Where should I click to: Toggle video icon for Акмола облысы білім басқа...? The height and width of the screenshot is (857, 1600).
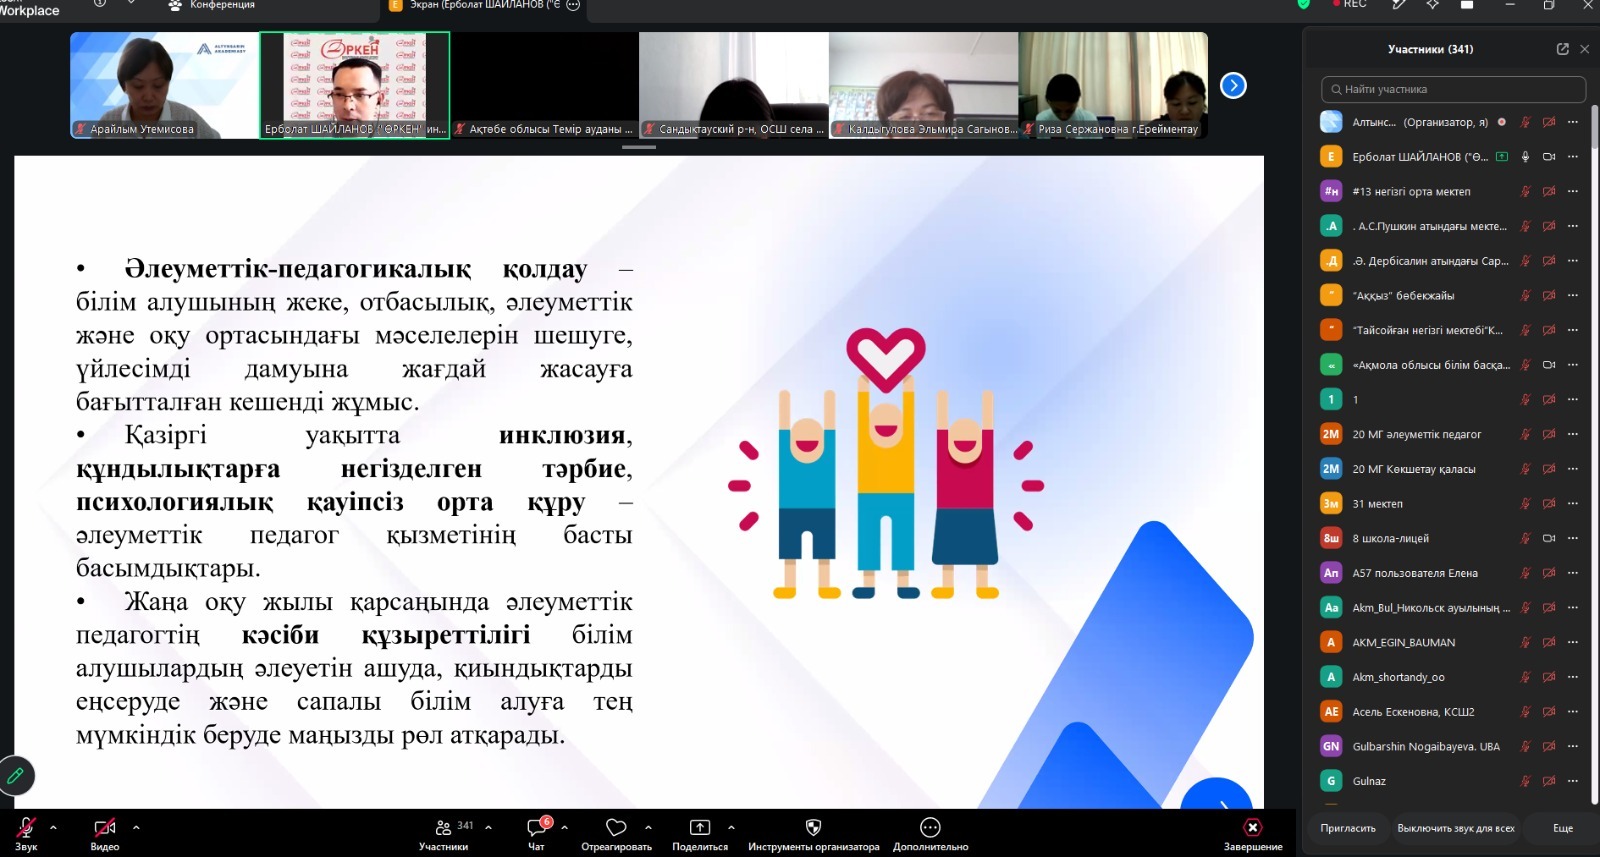[1548, 365]
